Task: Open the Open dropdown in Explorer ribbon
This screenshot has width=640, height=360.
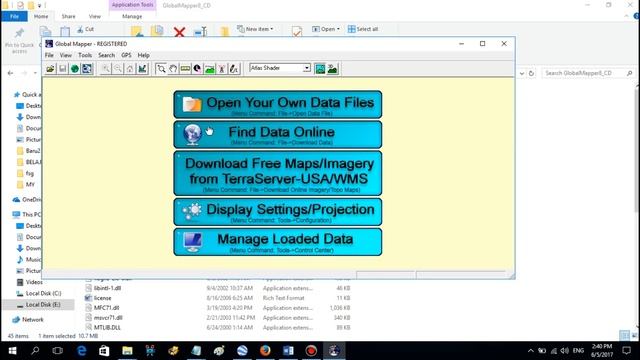Action: coord(326,29)
